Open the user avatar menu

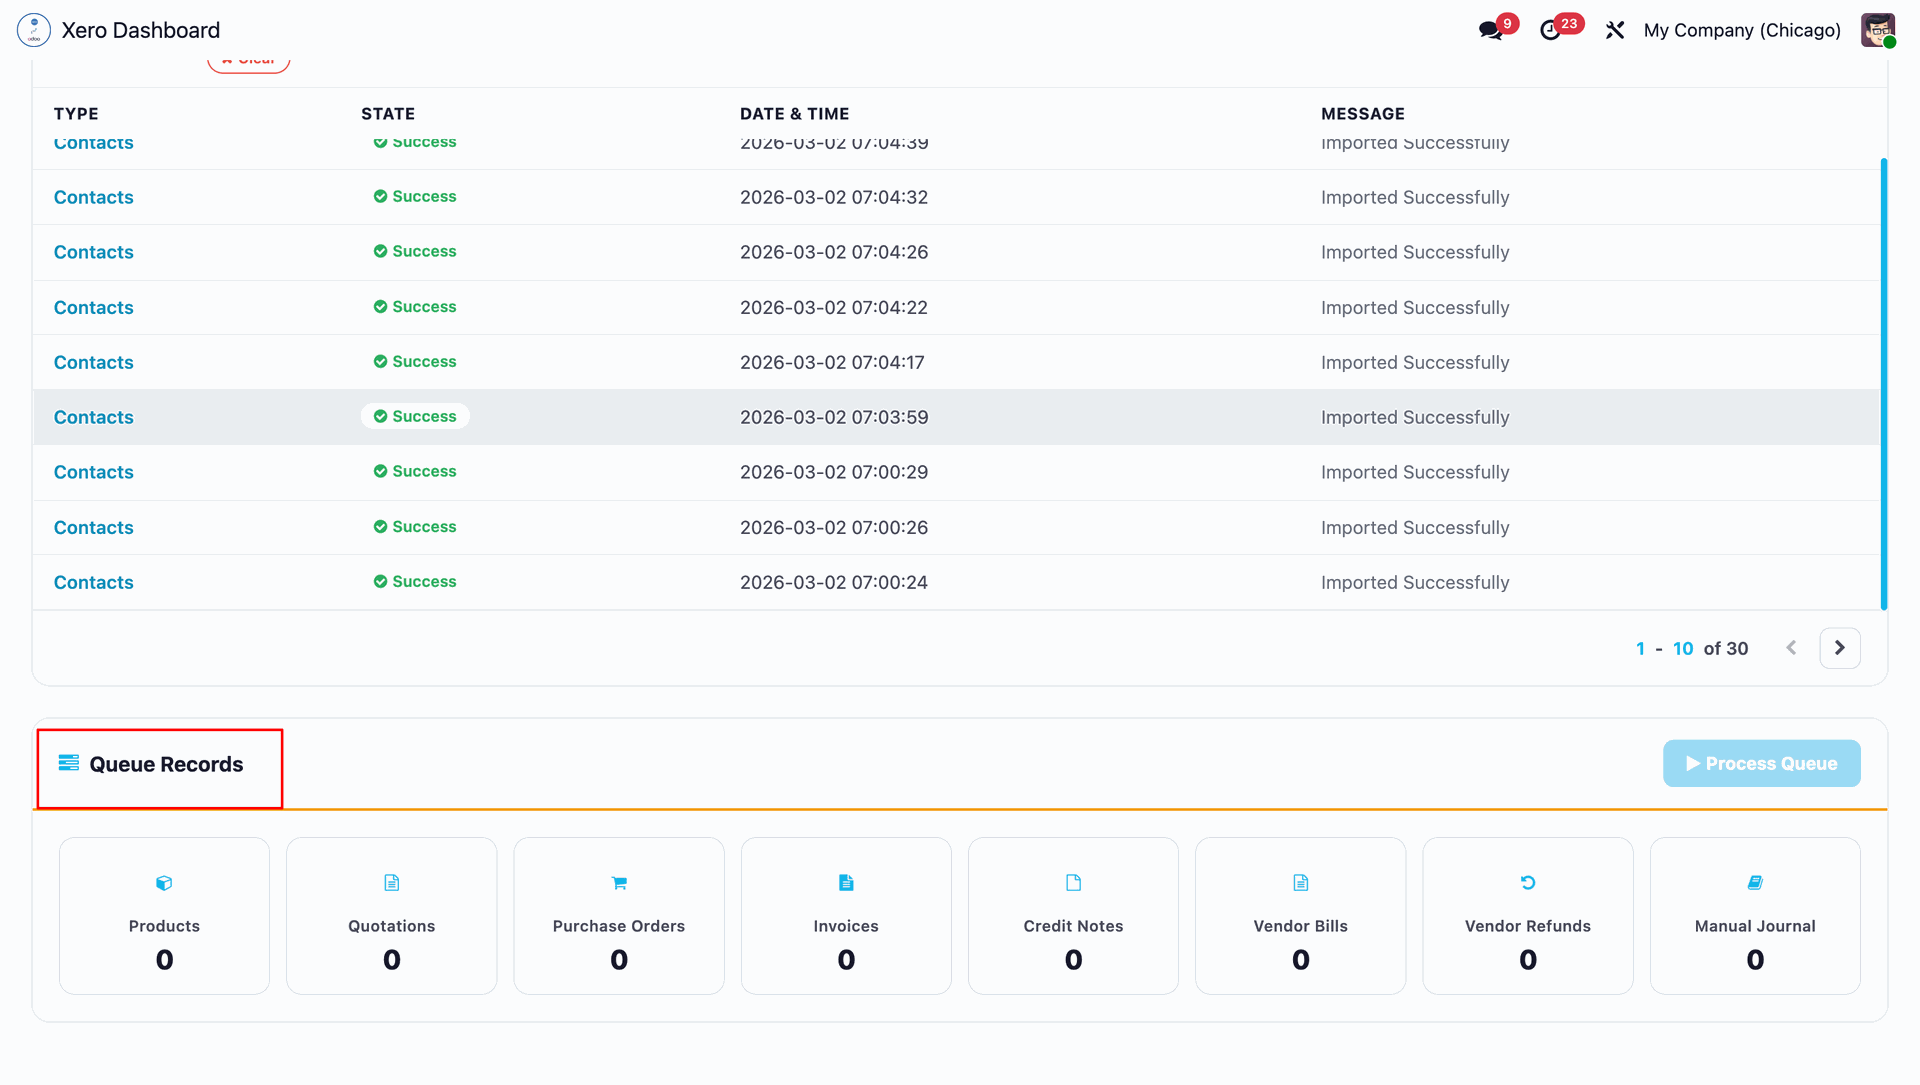(x=1877, y=30)
